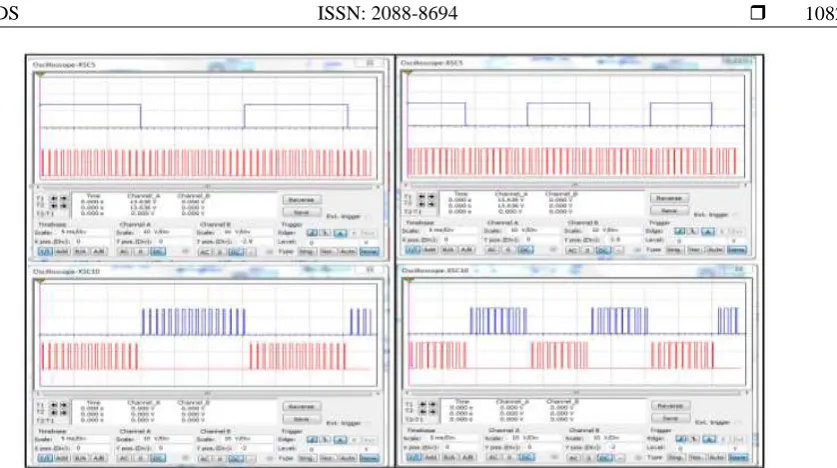
Task: Click Reverse button in top-right XSC5 oscilloscope
Action: click(x=669, y=198)
